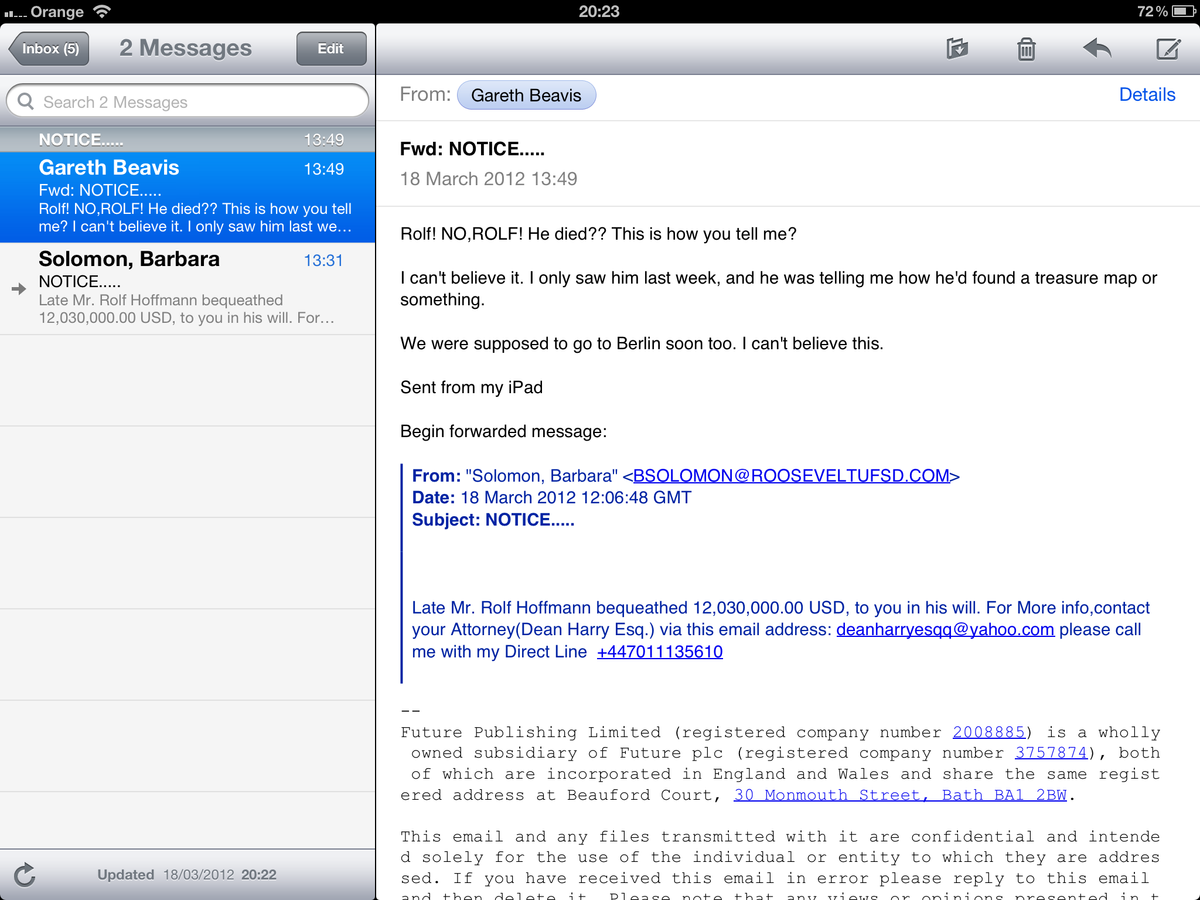Tap the Search 2 Messages field
Viewport: 1200px width, 900px height.
tap(187, 101)
